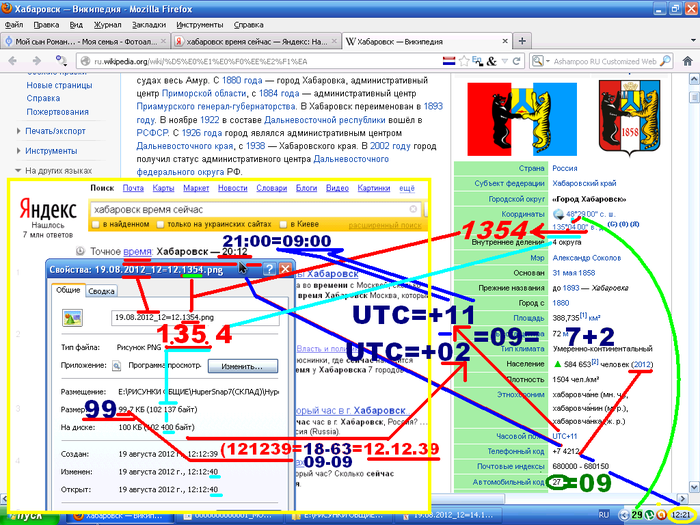Toggle the в Киеве checkbox
Screen dimensions: 700x525
coord(283,225)
